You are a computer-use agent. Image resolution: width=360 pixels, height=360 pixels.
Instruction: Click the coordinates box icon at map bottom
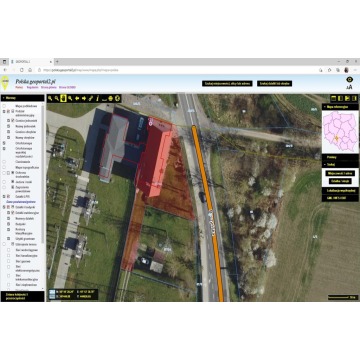[x=52, y=294]
